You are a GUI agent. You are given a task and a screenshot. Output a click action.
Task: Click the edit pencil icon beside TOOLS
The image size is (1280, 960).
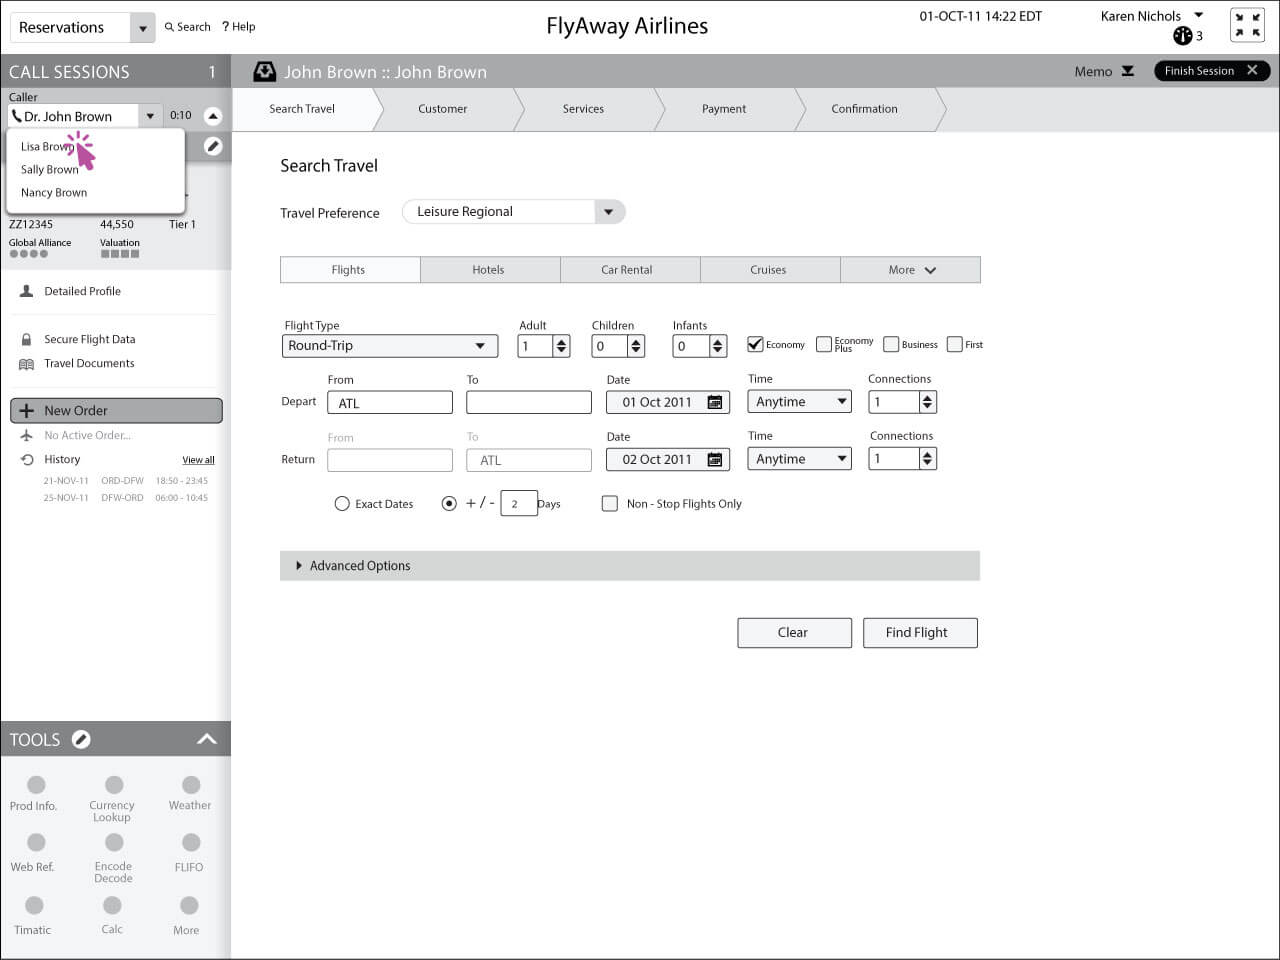[x=81, y=740]
